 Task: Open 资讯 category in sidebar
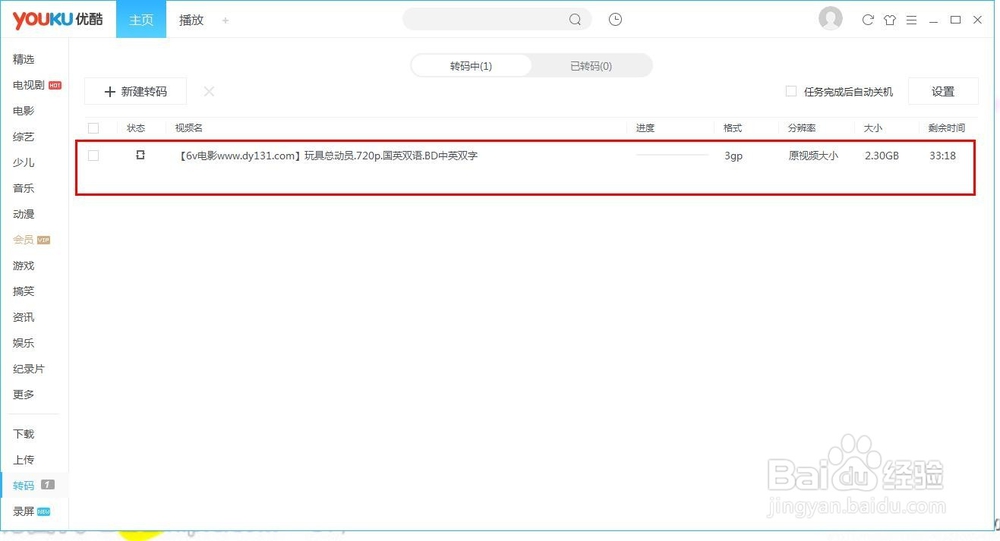click(x=24, y=317)
